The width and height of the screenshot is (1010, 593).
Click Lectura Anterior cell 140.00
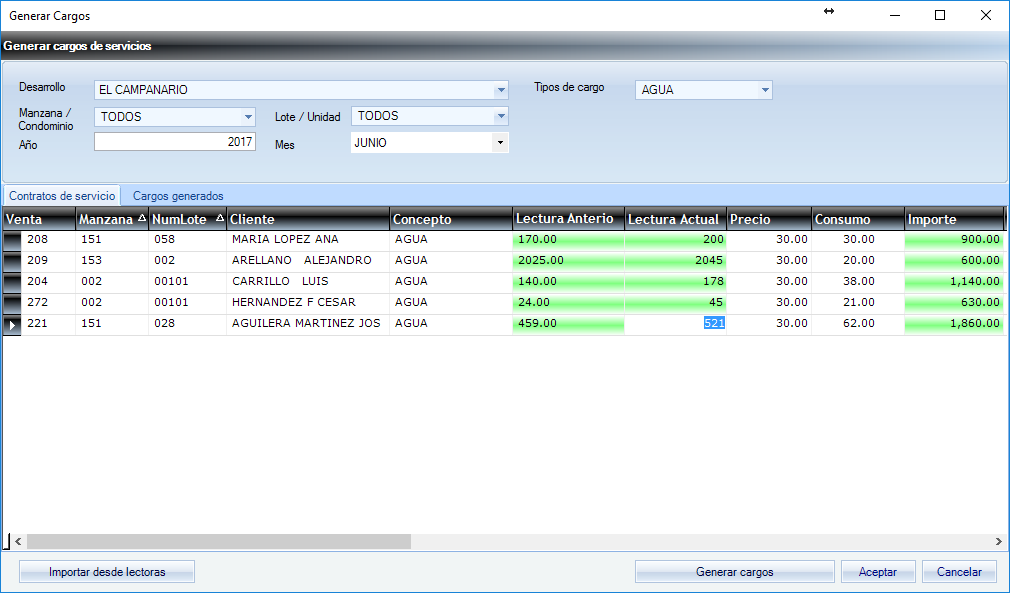pyautogui.click(x=568, y=281)
